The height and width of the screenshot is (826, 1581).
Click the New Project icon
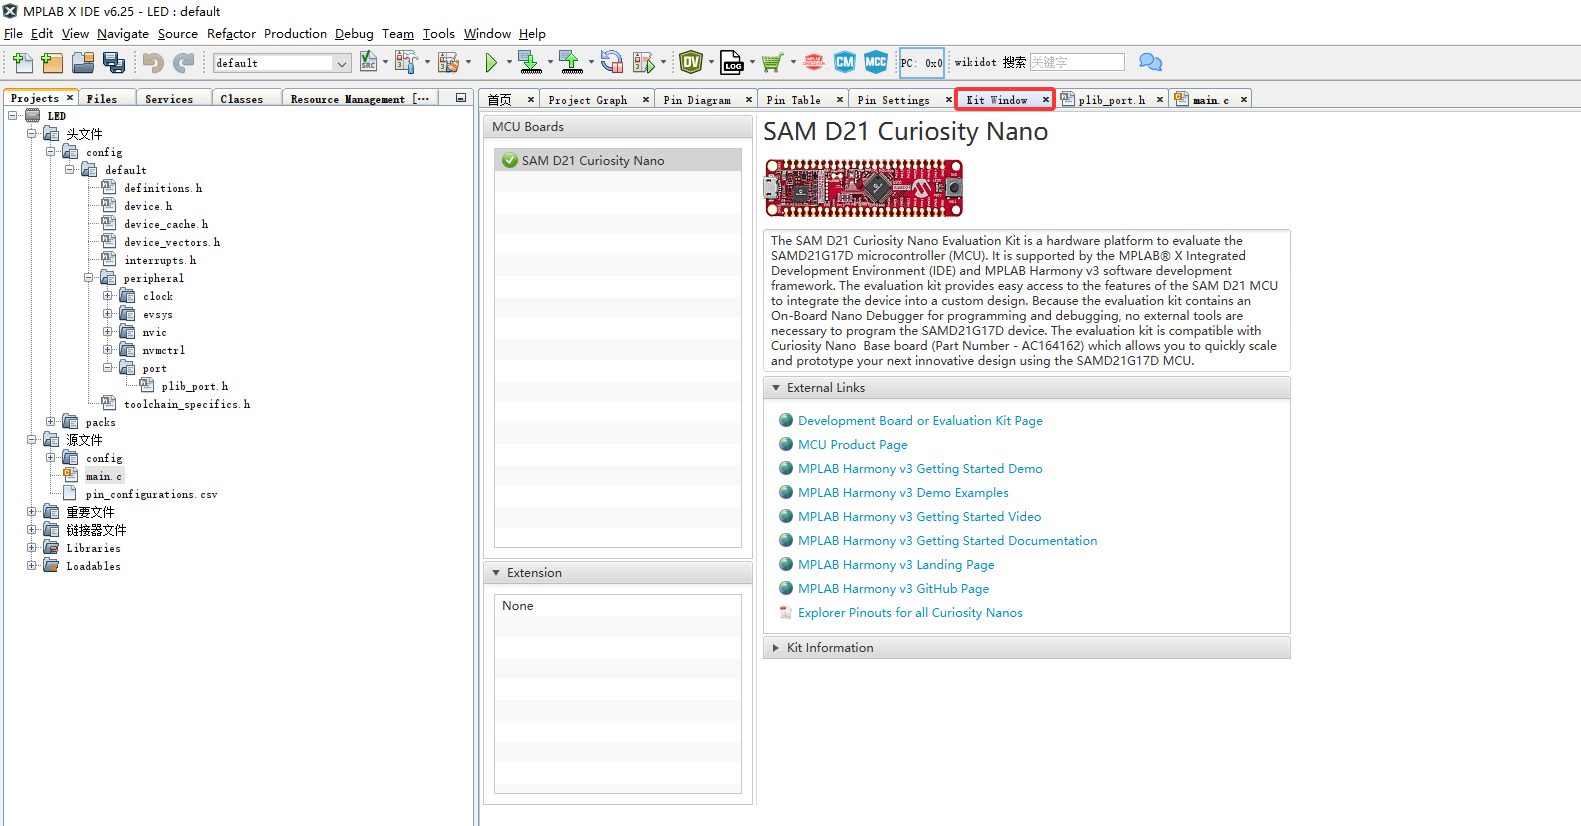tap(52, 62)
